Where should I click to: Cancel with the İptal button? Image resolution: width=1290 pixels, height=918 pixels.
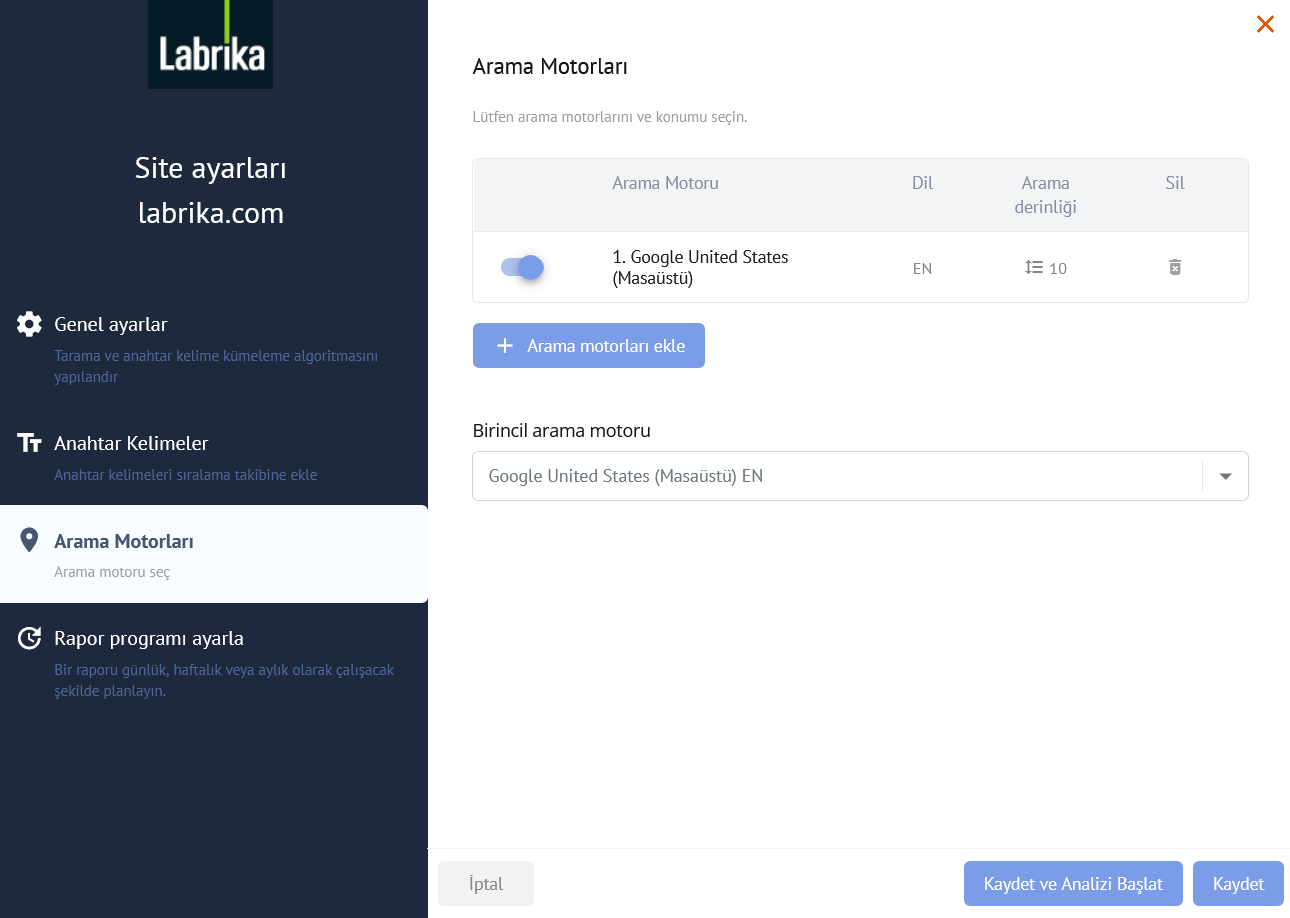point(486,883)
